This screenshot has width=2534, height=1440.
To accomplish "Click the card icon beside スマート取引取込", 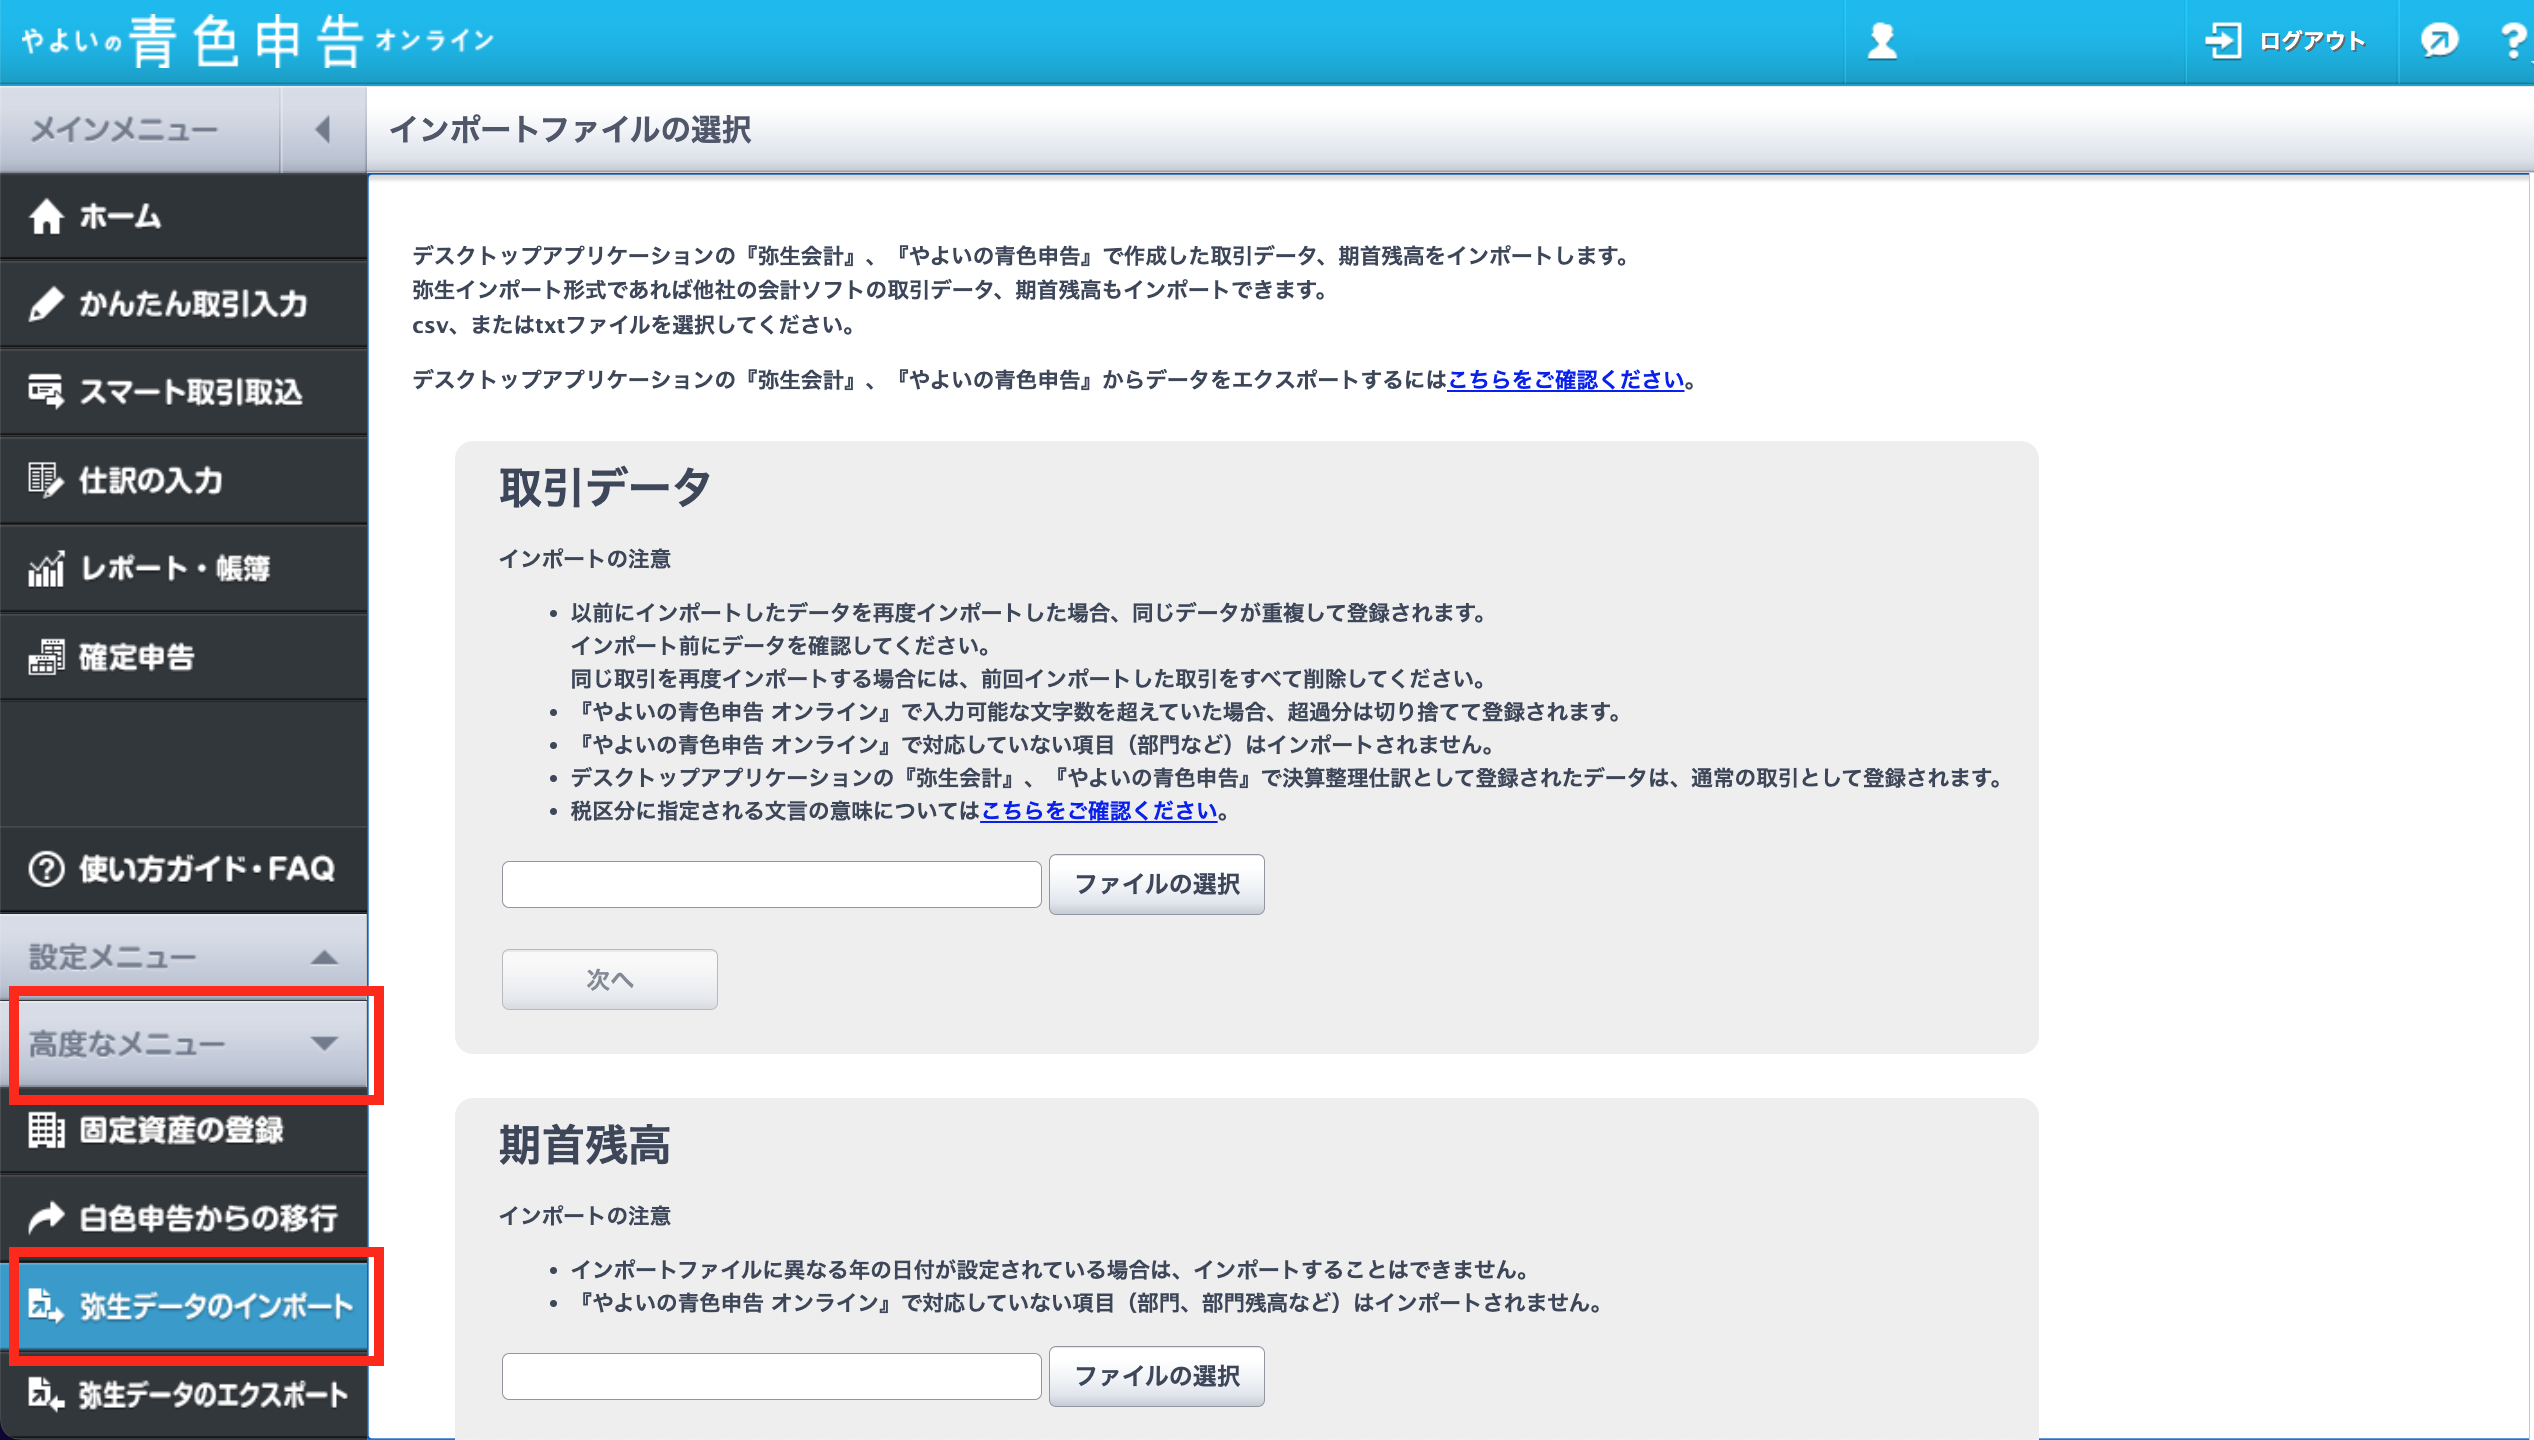I will point(46,391).
